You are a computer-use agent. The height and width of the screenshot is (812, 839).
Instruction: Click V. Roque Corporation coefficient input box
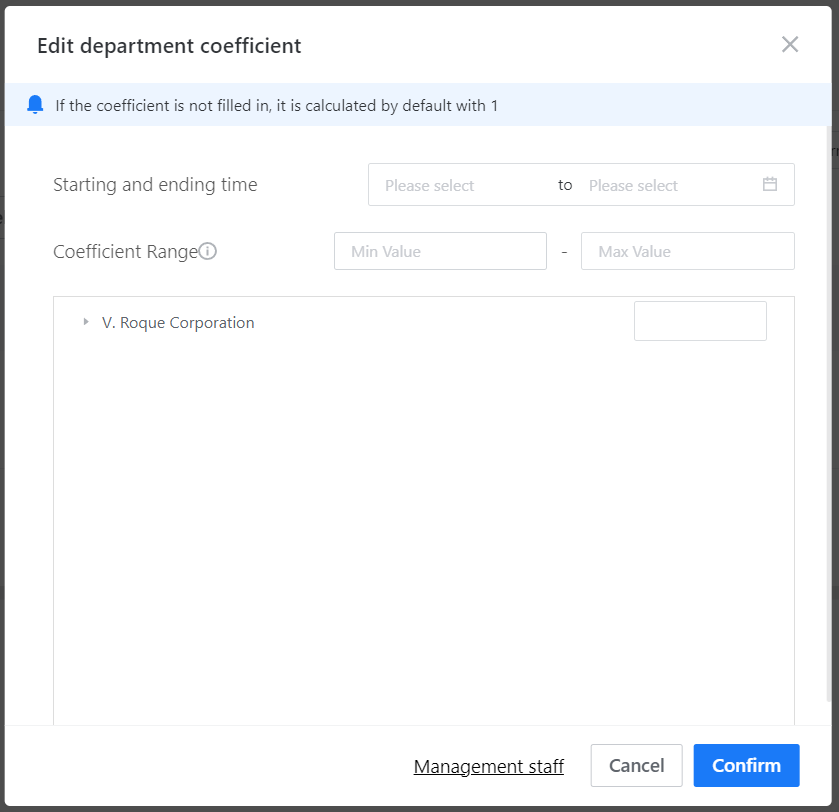[700, 321]
